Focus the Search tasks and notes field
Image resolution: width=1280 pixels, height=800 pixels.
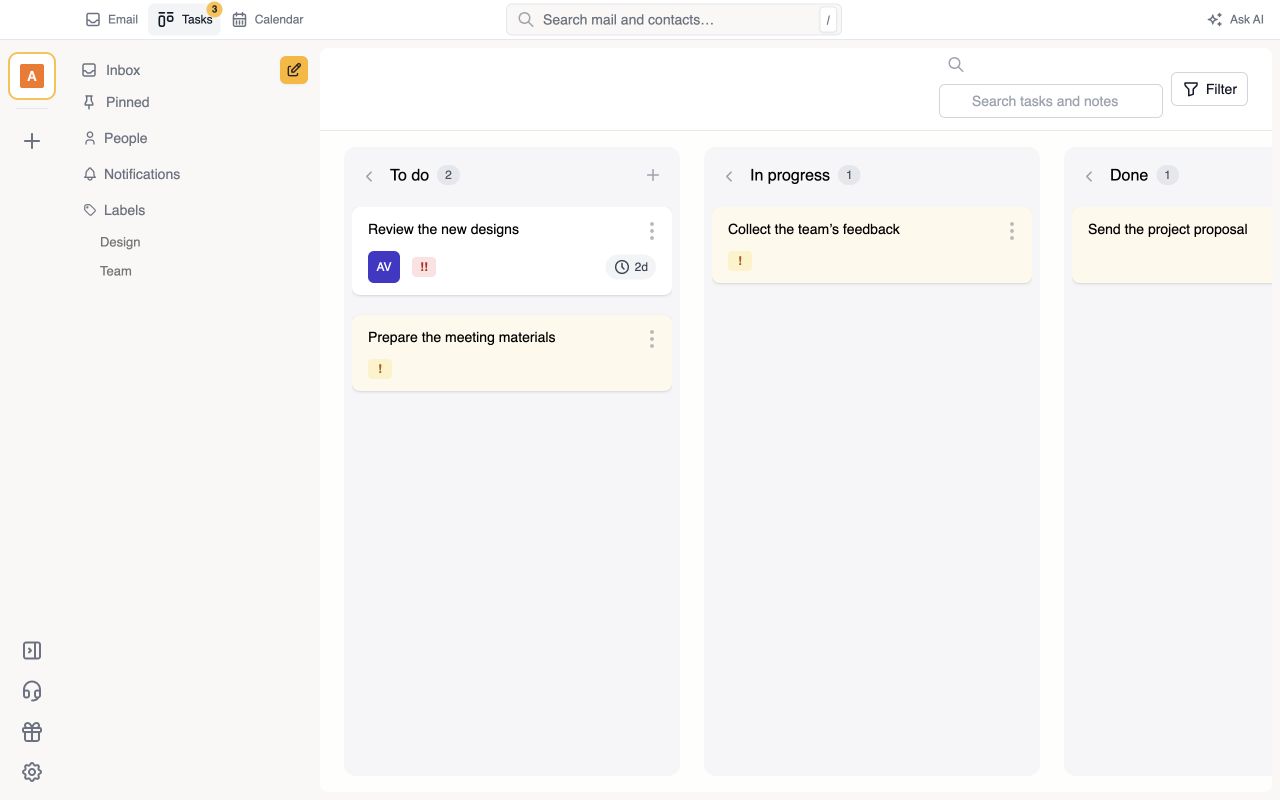tap(1051, 101)
